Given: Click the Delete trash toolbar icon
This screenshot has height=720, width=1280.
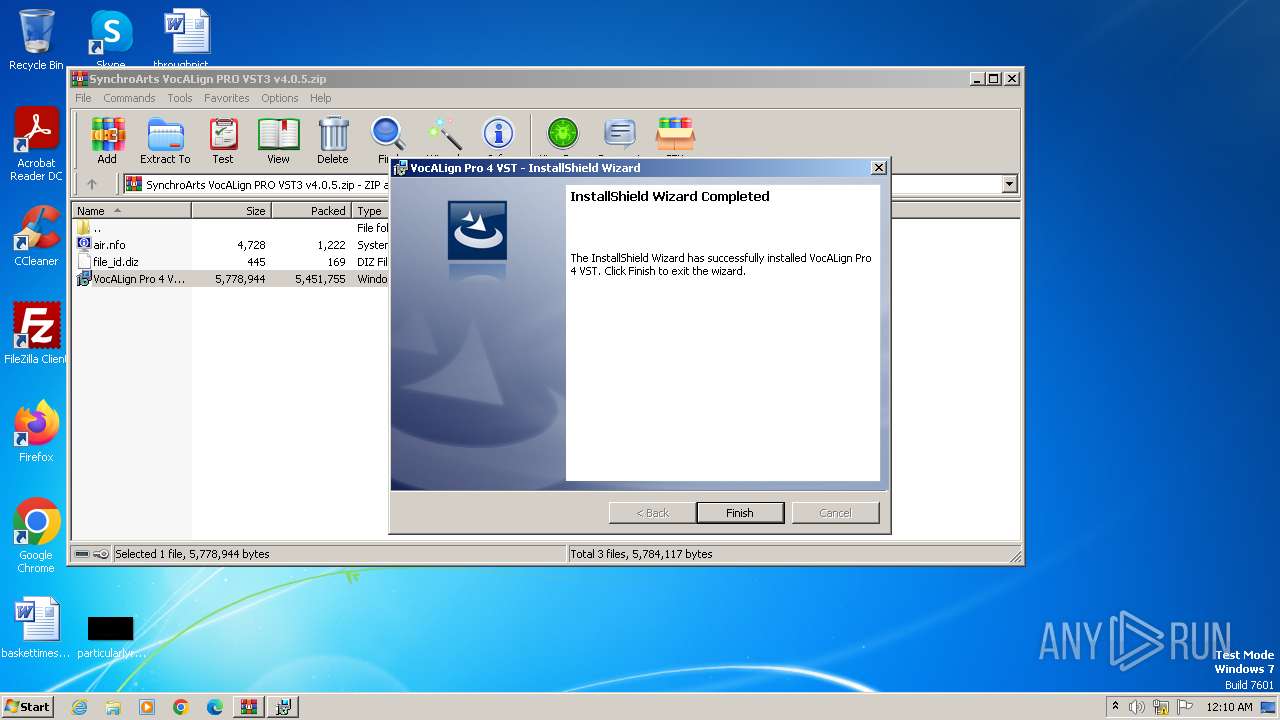Looking at the screenshot, I should pos(333,140).
